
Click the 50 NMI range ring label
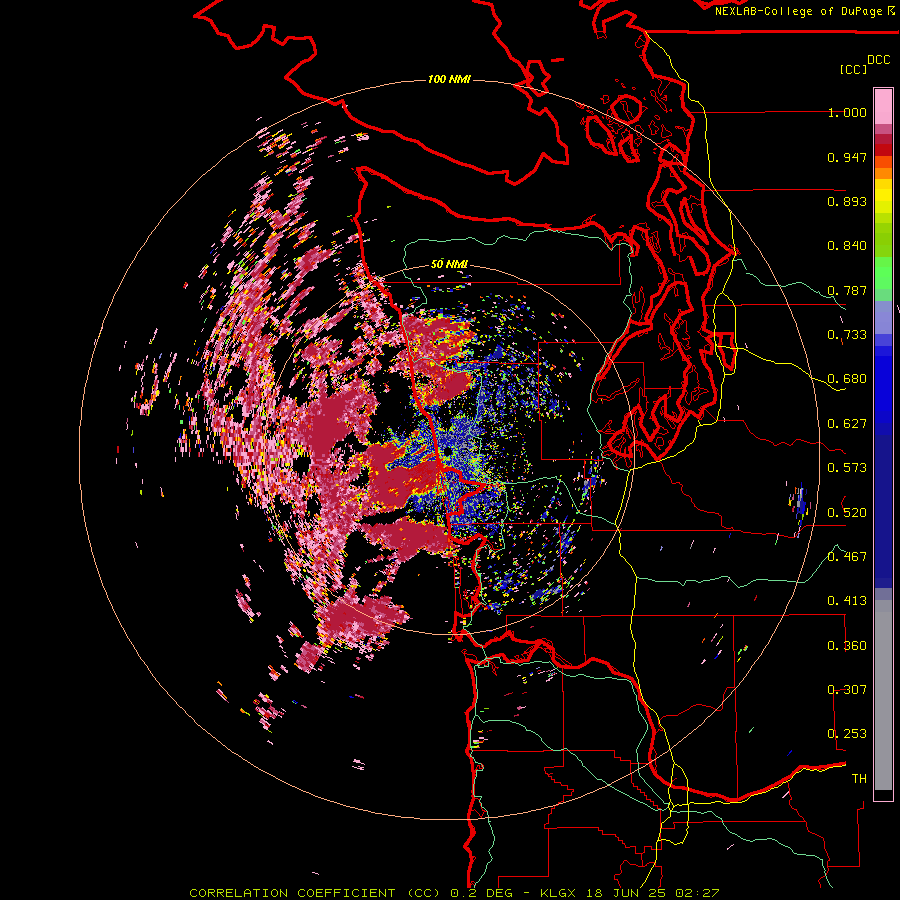(x=449, y=264)
